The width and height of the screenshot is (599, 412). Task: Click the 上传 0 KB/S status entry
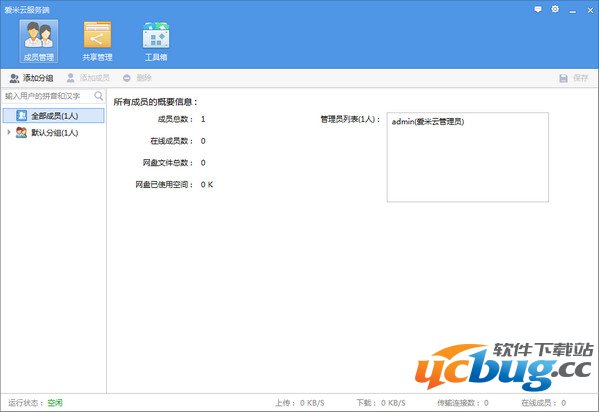pos(300,403)
